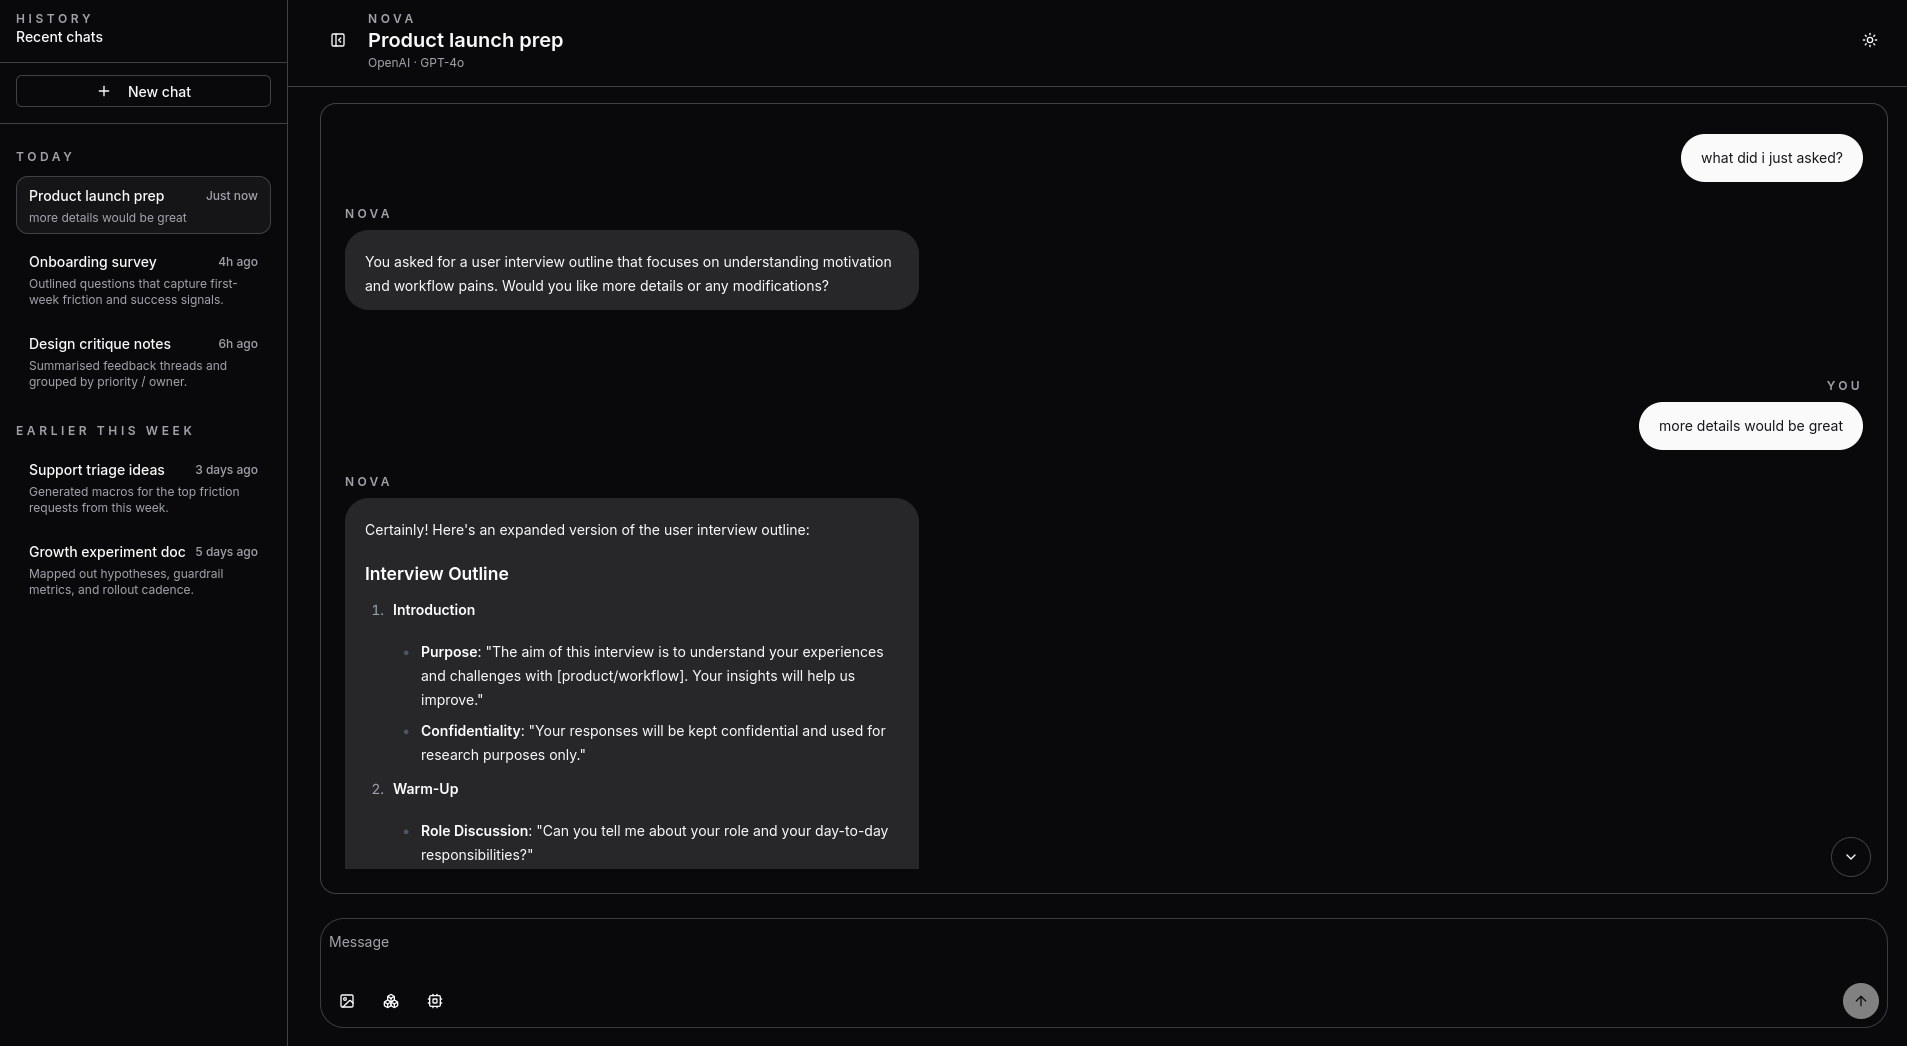Click the stacked cubes icon

[391, 1001]
